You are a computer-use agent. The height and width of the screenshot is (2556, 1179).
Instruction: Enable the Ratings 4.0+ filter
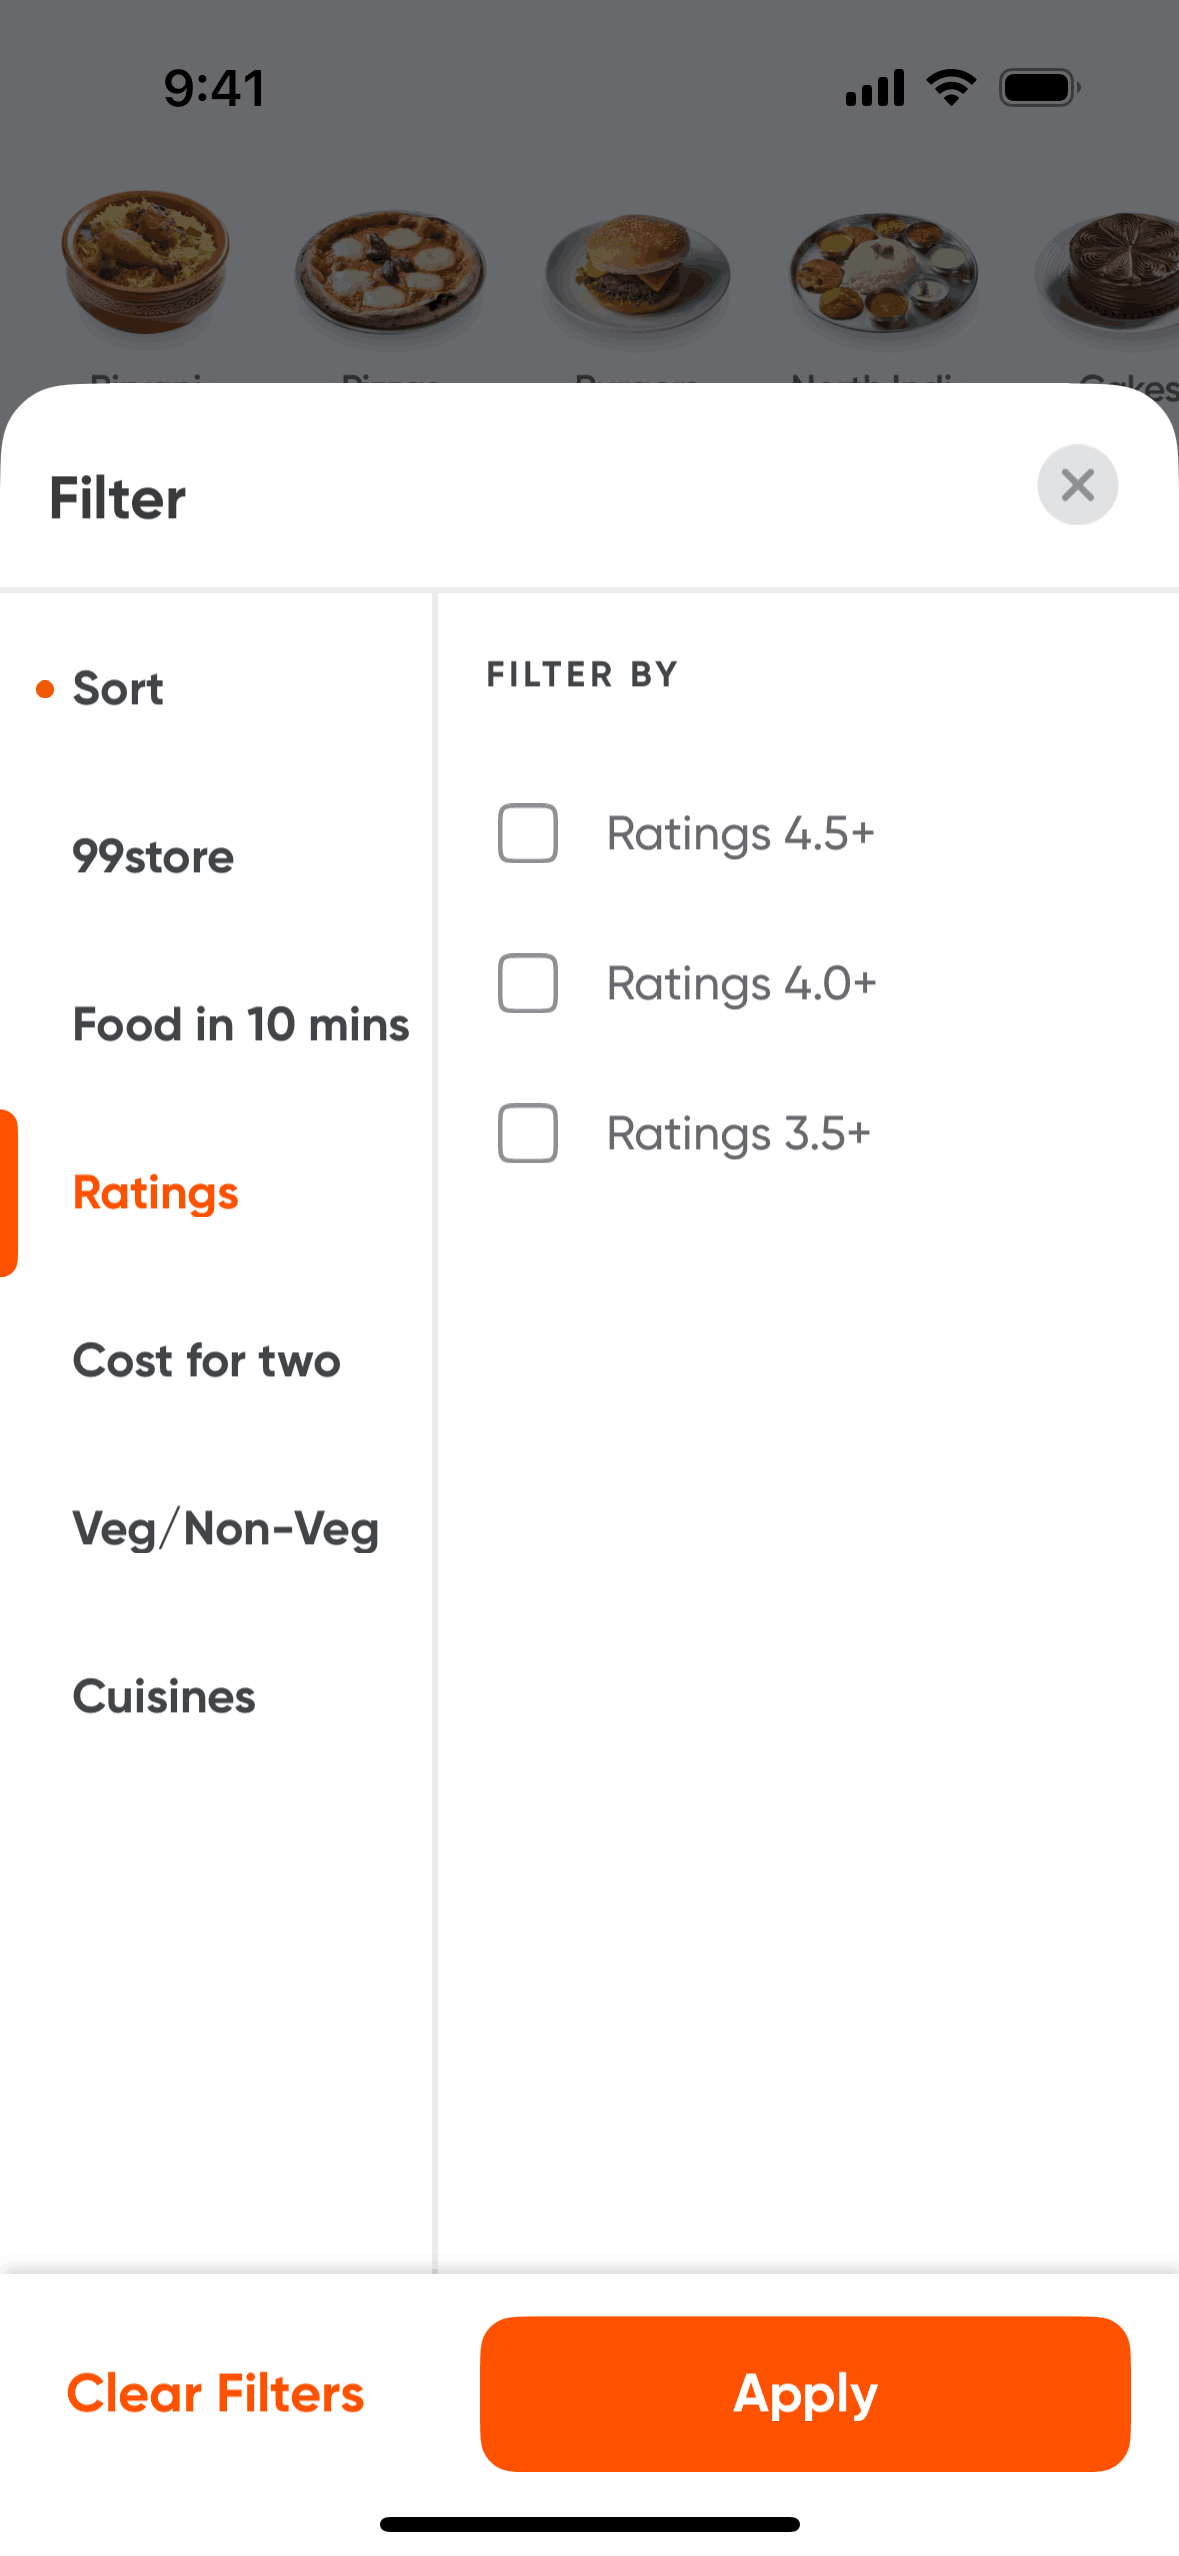(528, 983)
